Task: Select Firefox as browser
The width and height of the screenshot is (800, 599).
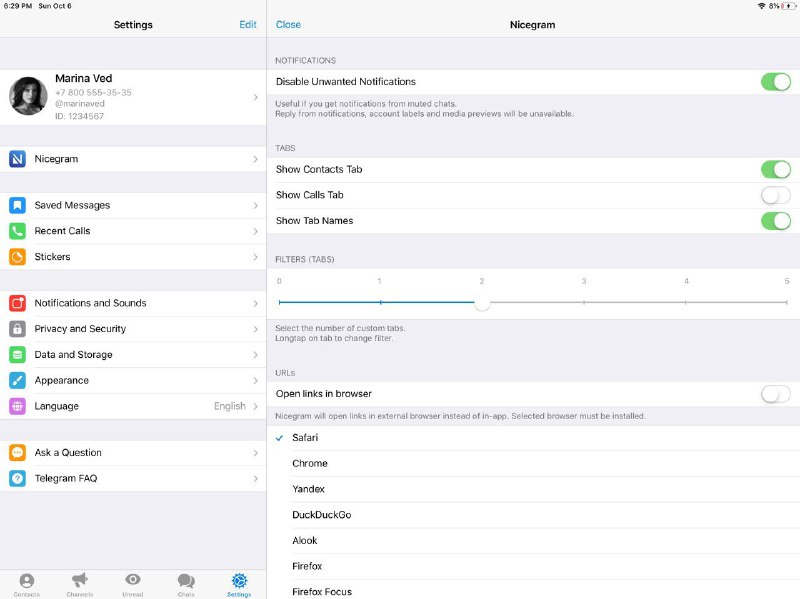Action: [533, 566]
